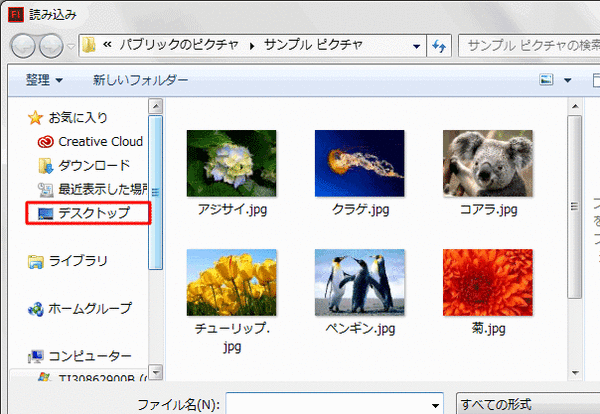Screen dimensions: 600x414
Task: Click the refresh button next to address bar
Action: (439, 46)
